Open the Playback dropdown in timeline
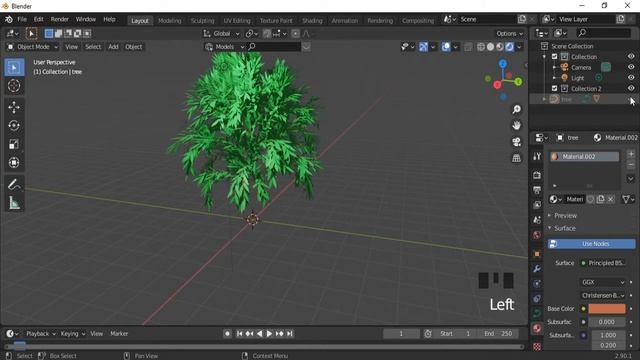The height and width of the screenshot is (360, 640). click(x=40, y=333)
